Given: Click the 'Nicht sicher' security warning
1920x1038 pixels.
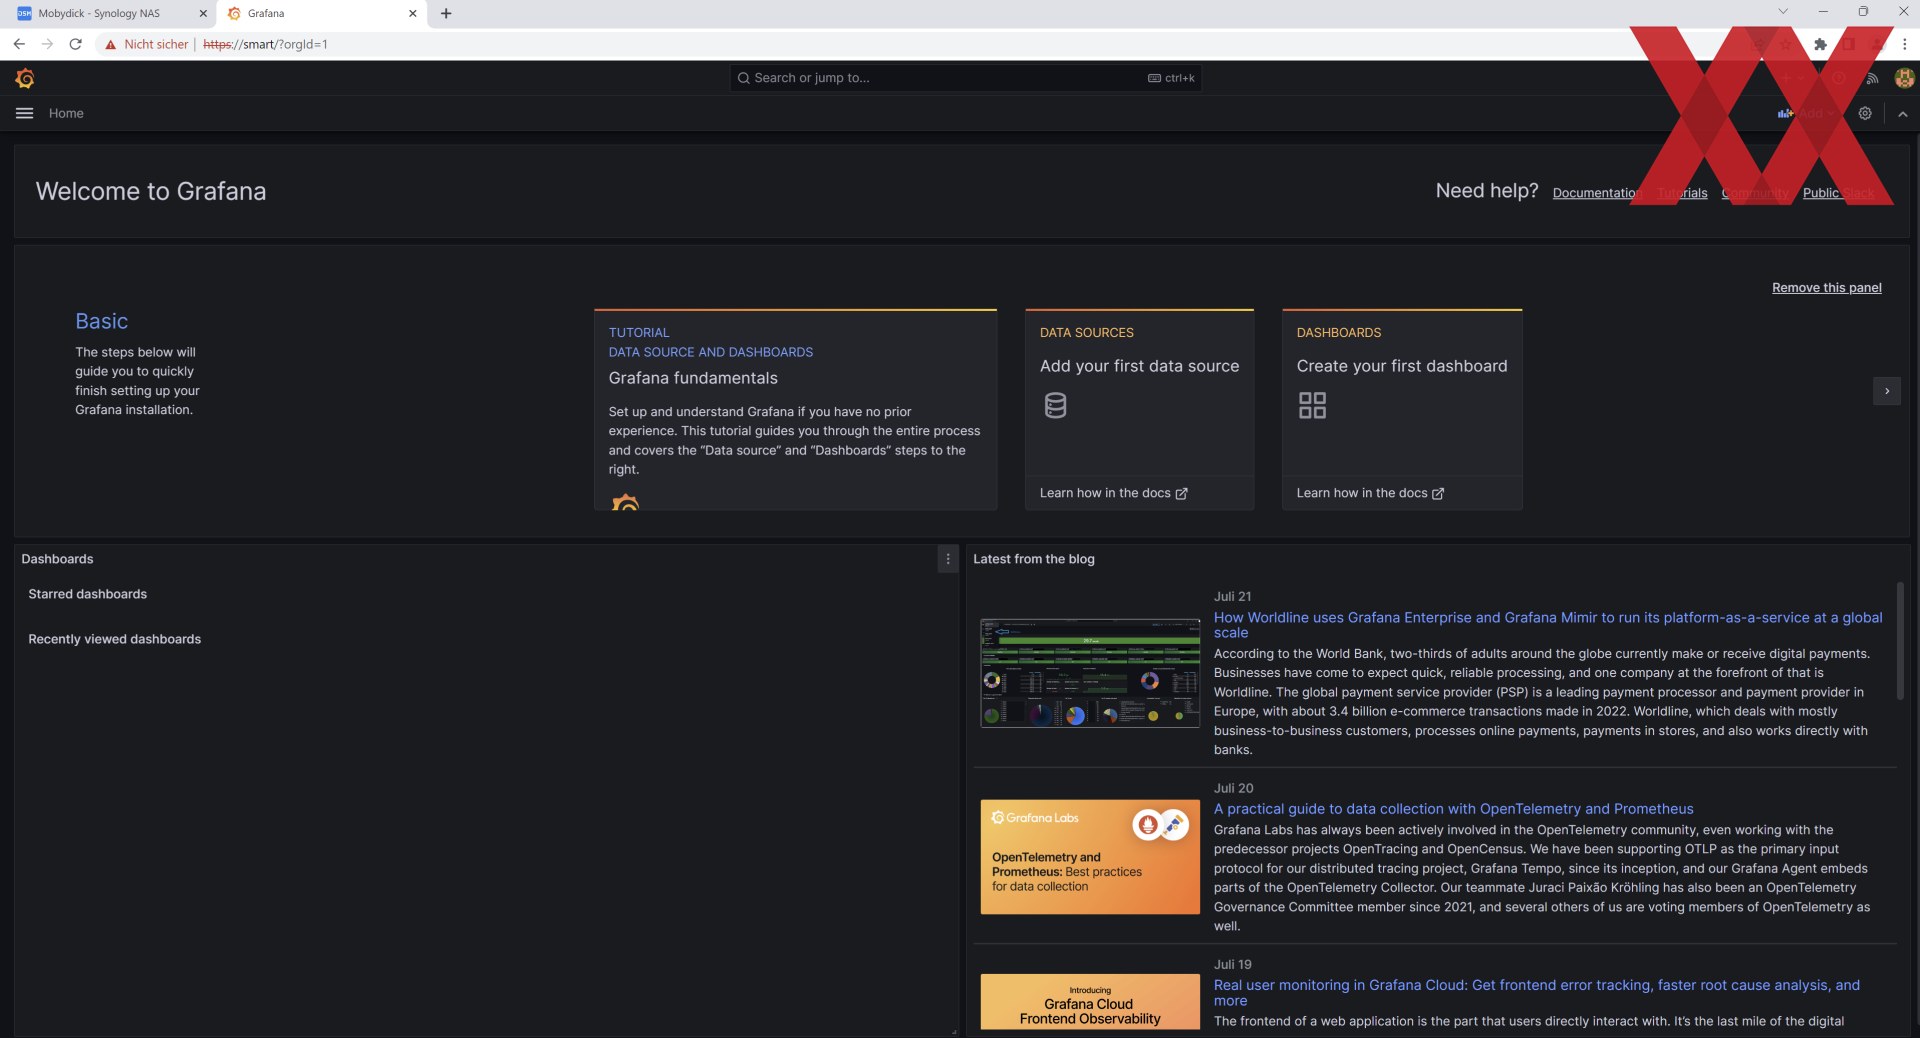Looking at the screenshot, I should [x=147, y=44].
